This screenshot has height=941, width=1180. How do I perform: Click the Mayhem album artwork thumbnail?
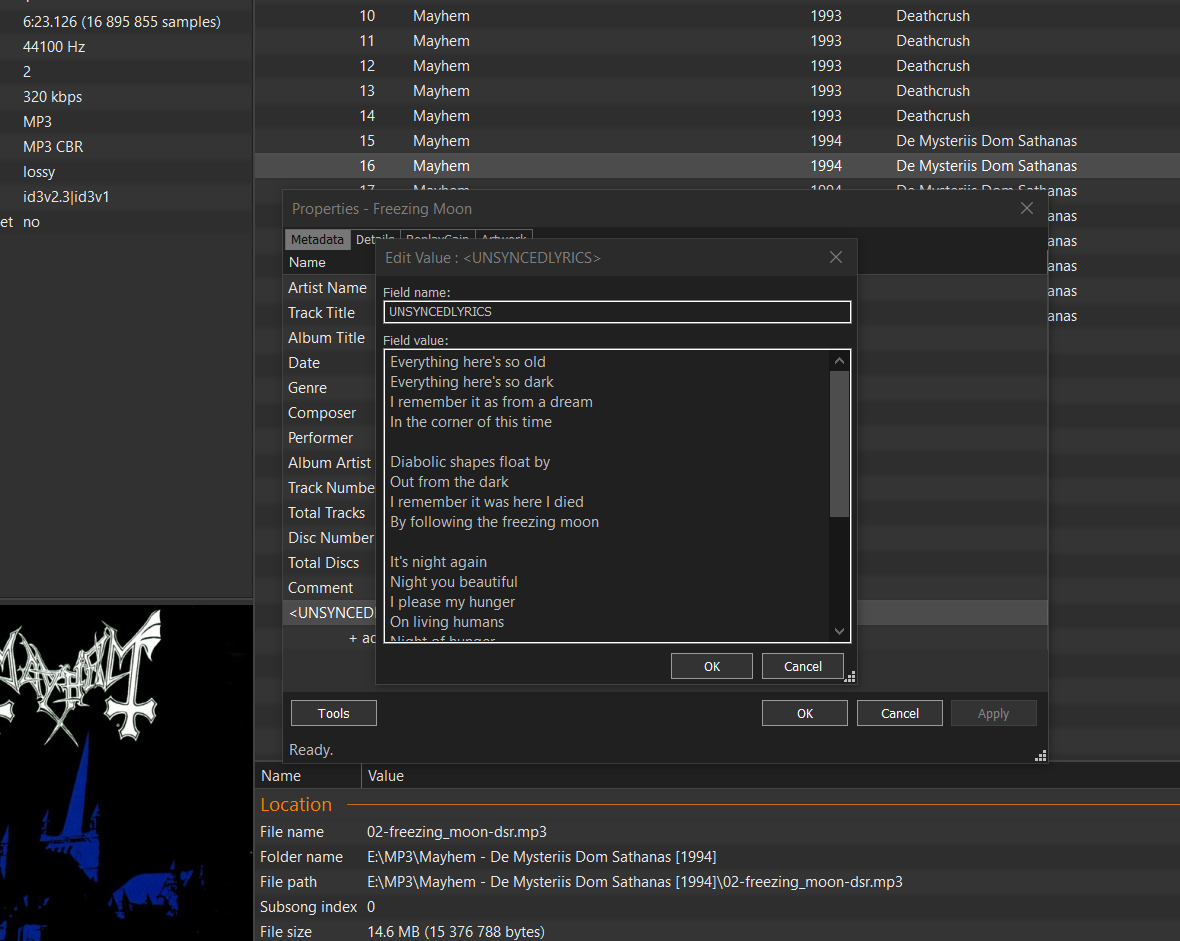click(126, 772)
